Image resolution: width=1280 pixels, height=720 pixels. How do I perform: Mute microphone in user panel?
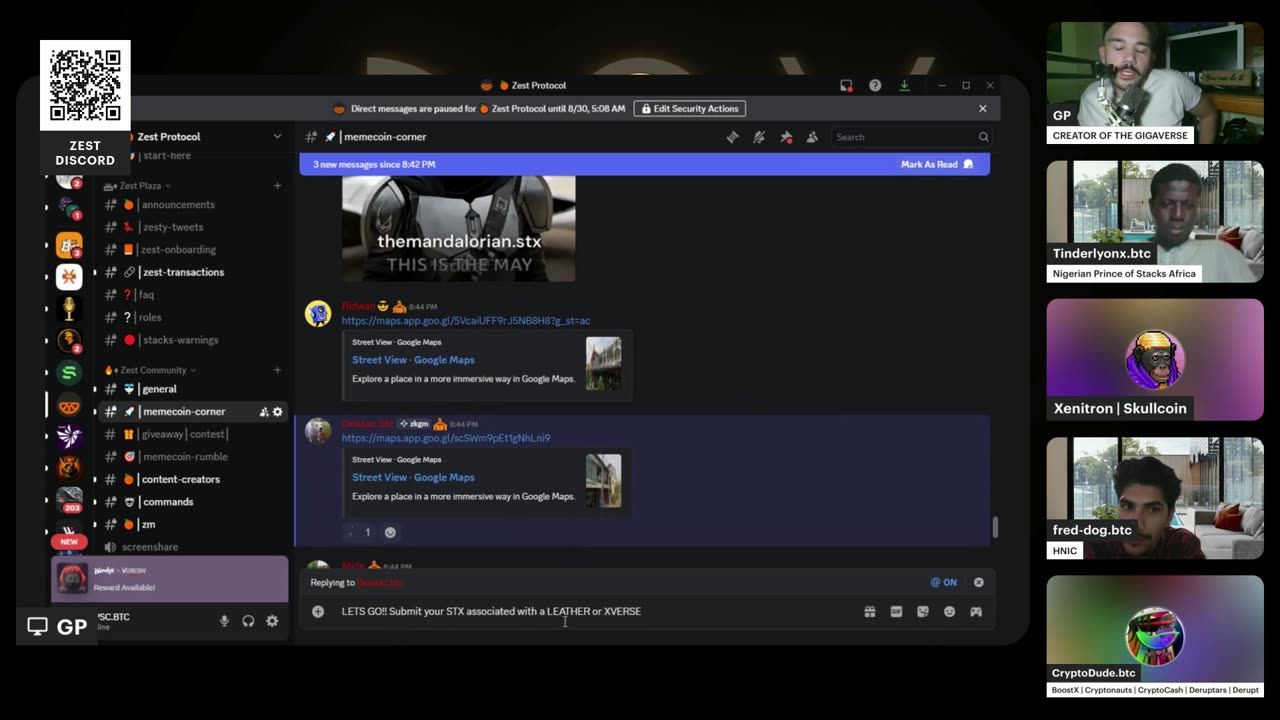(224, 621)
